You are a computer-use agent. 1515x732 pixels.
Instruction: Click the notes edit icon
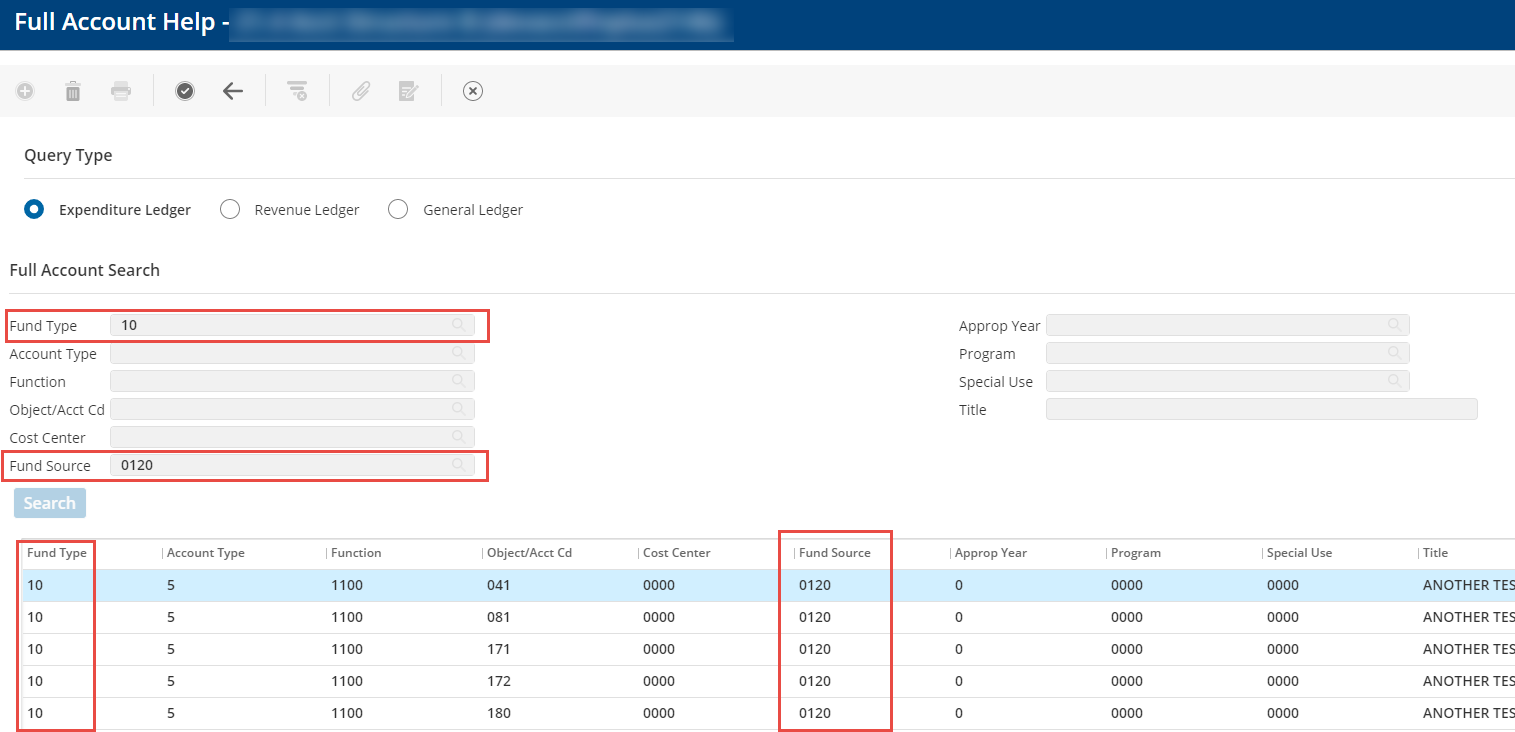click(x=409, y=91)
